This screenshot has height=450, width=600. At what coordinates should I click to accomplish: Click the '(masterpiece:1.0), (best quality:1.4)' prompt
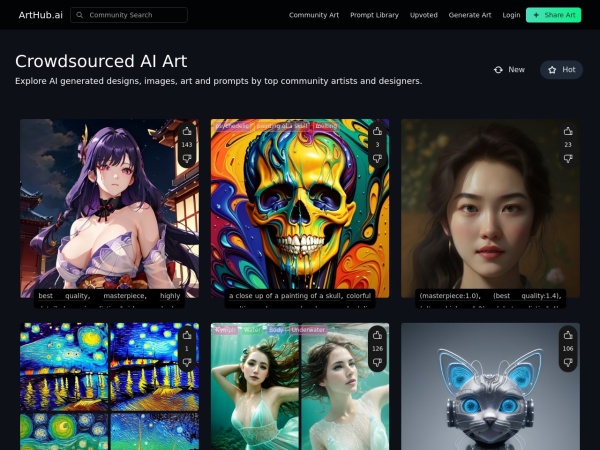[491, 296]
